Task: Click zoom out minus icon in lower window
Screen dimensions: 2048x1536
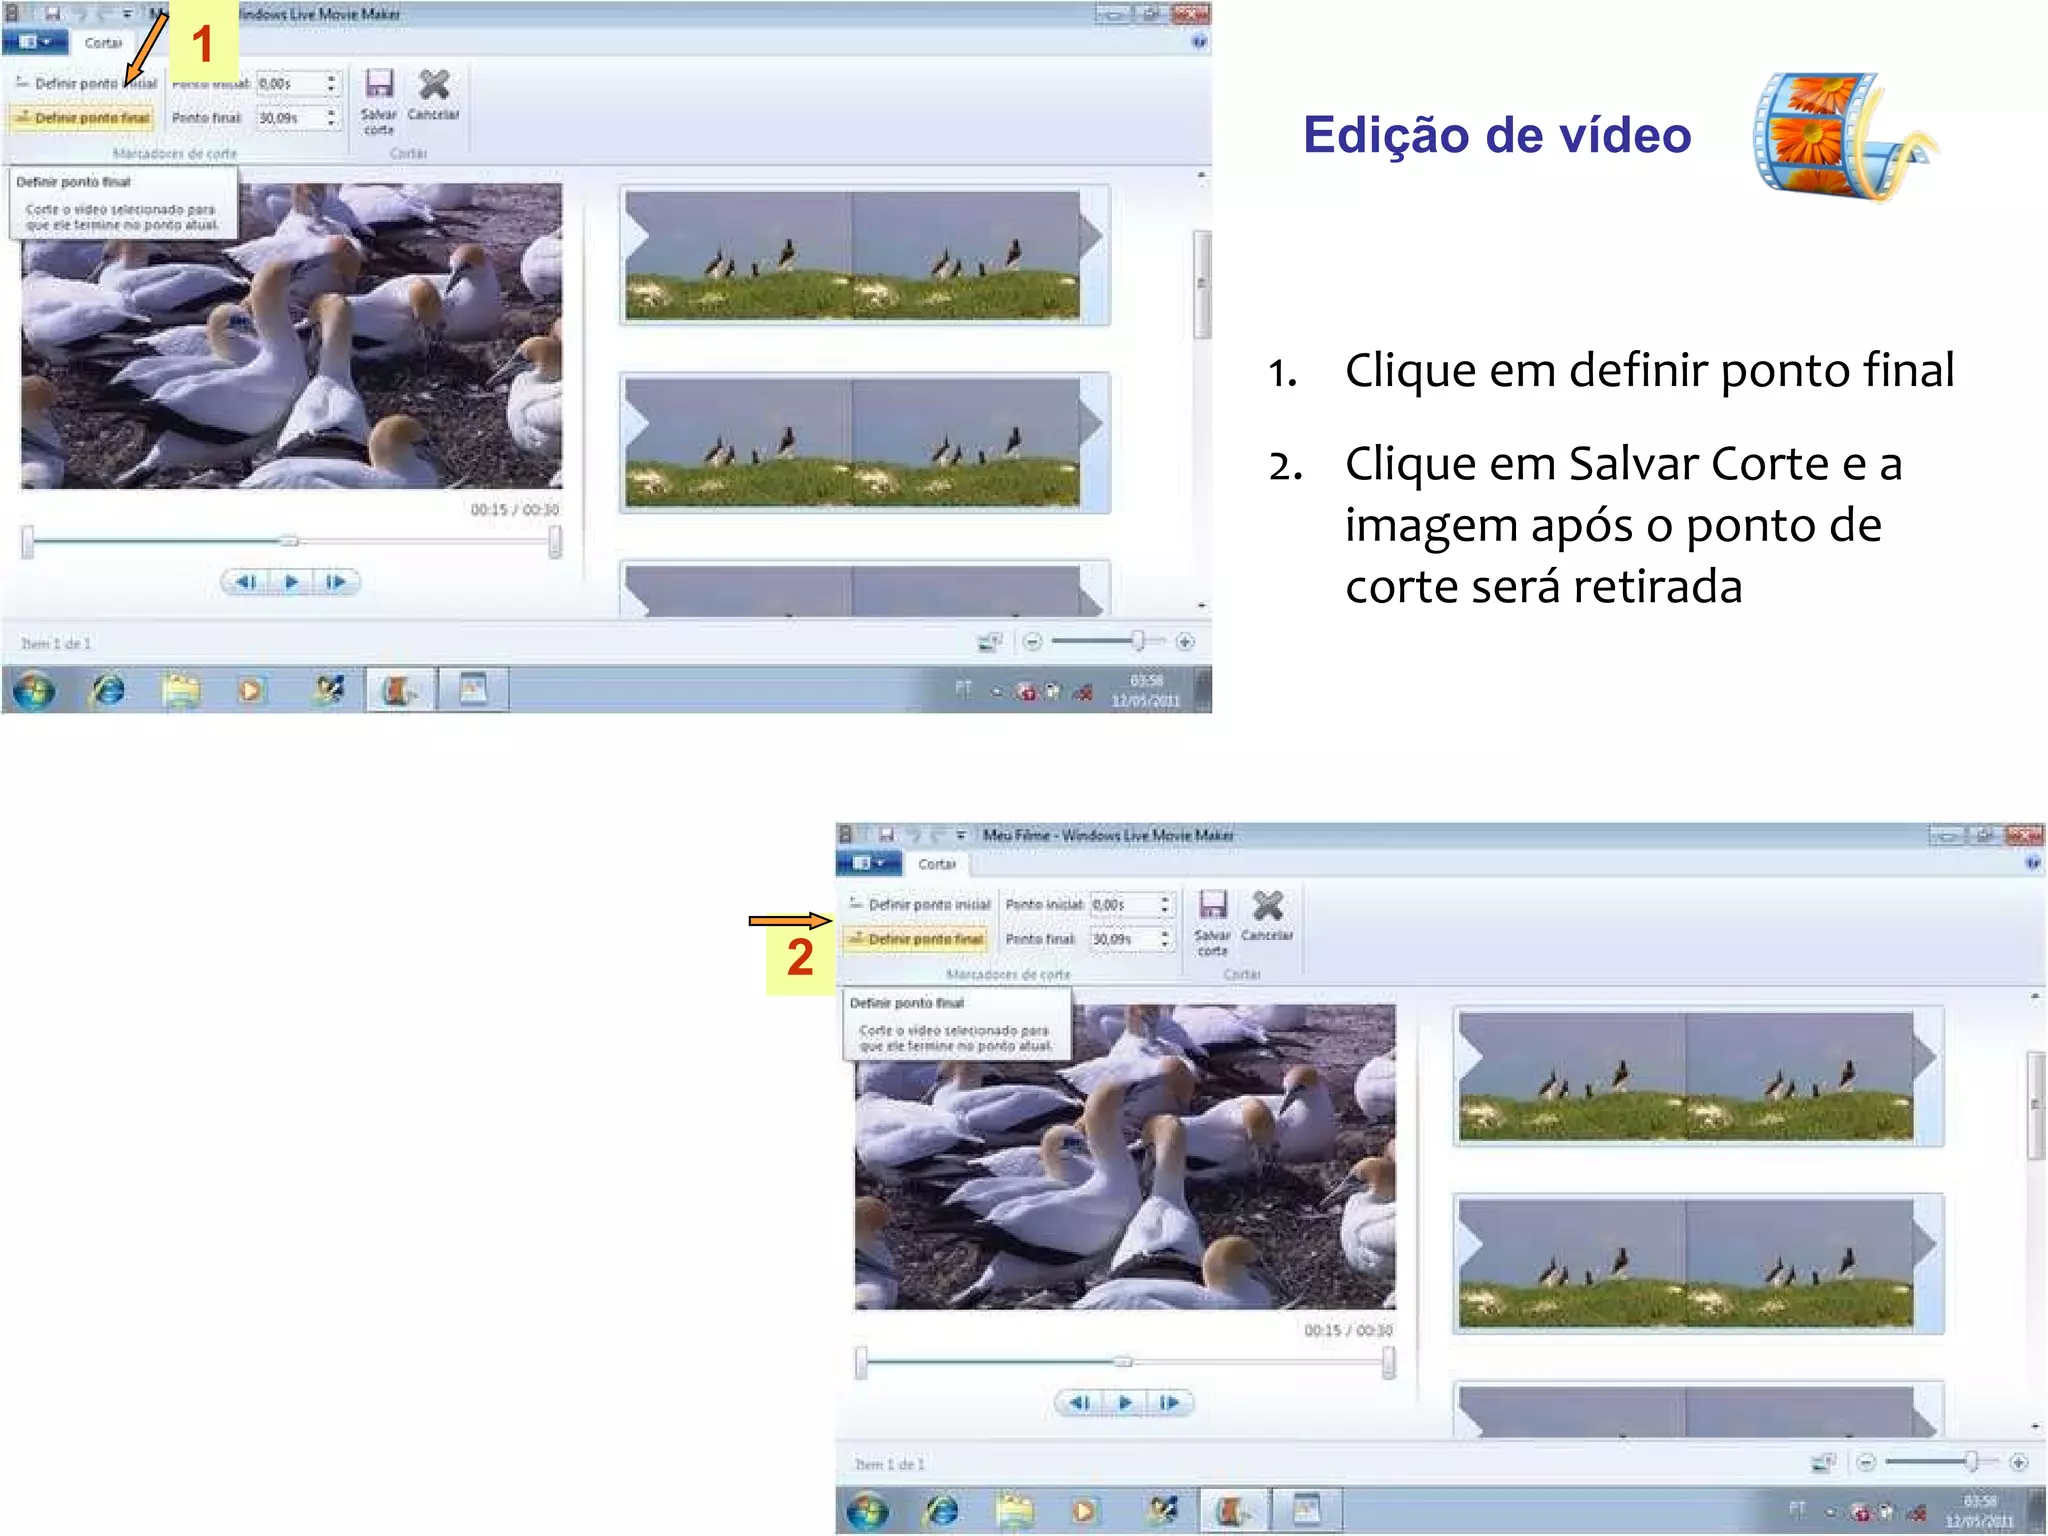Action: [x=1866, y=1462]
